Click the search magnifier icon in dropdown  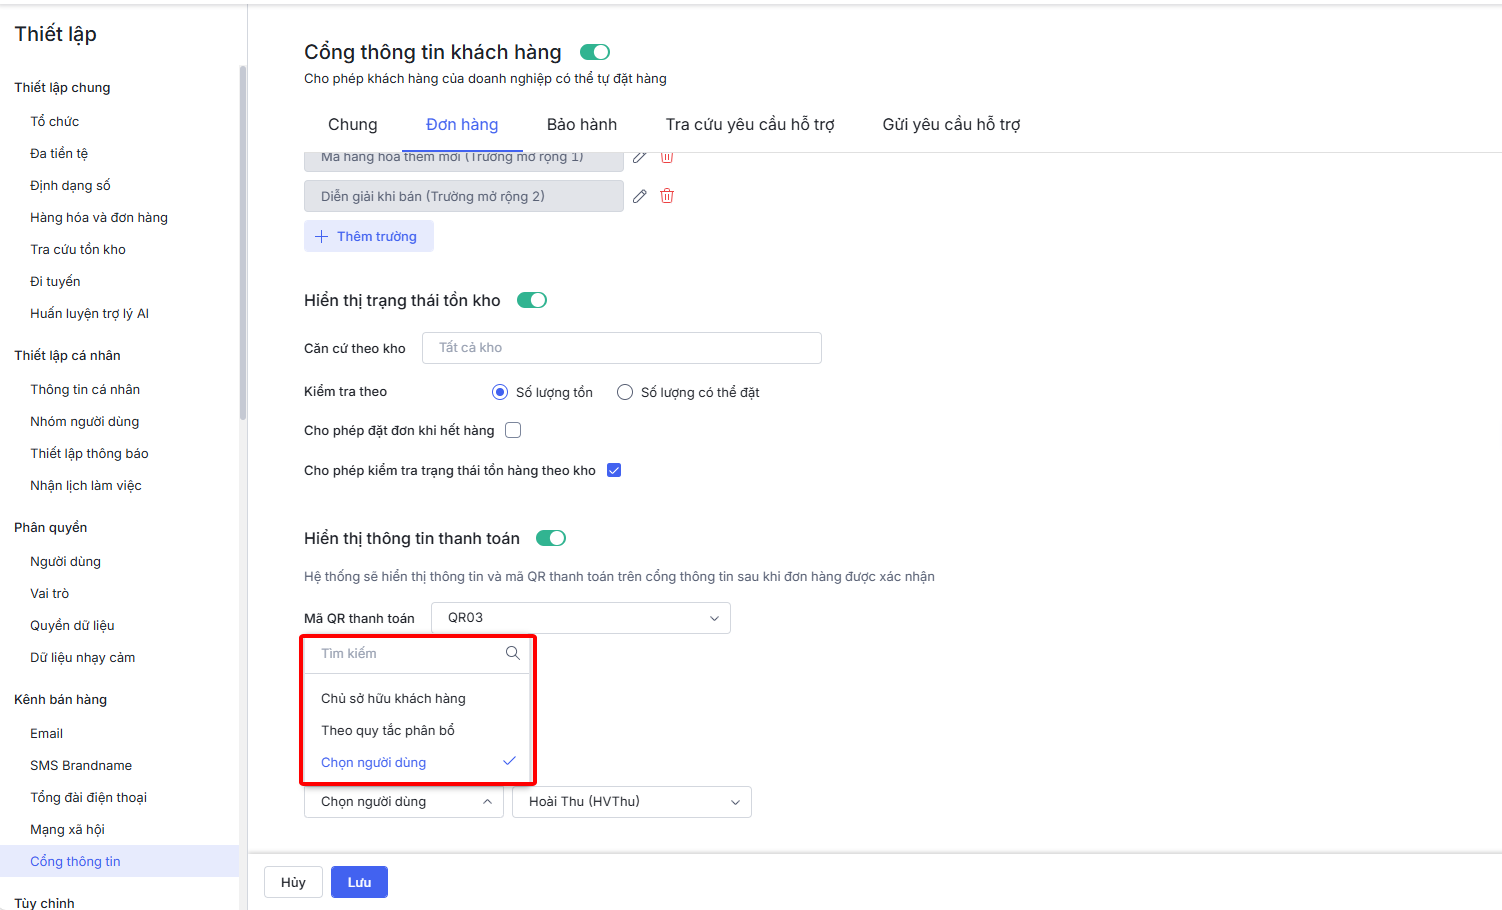512,653
